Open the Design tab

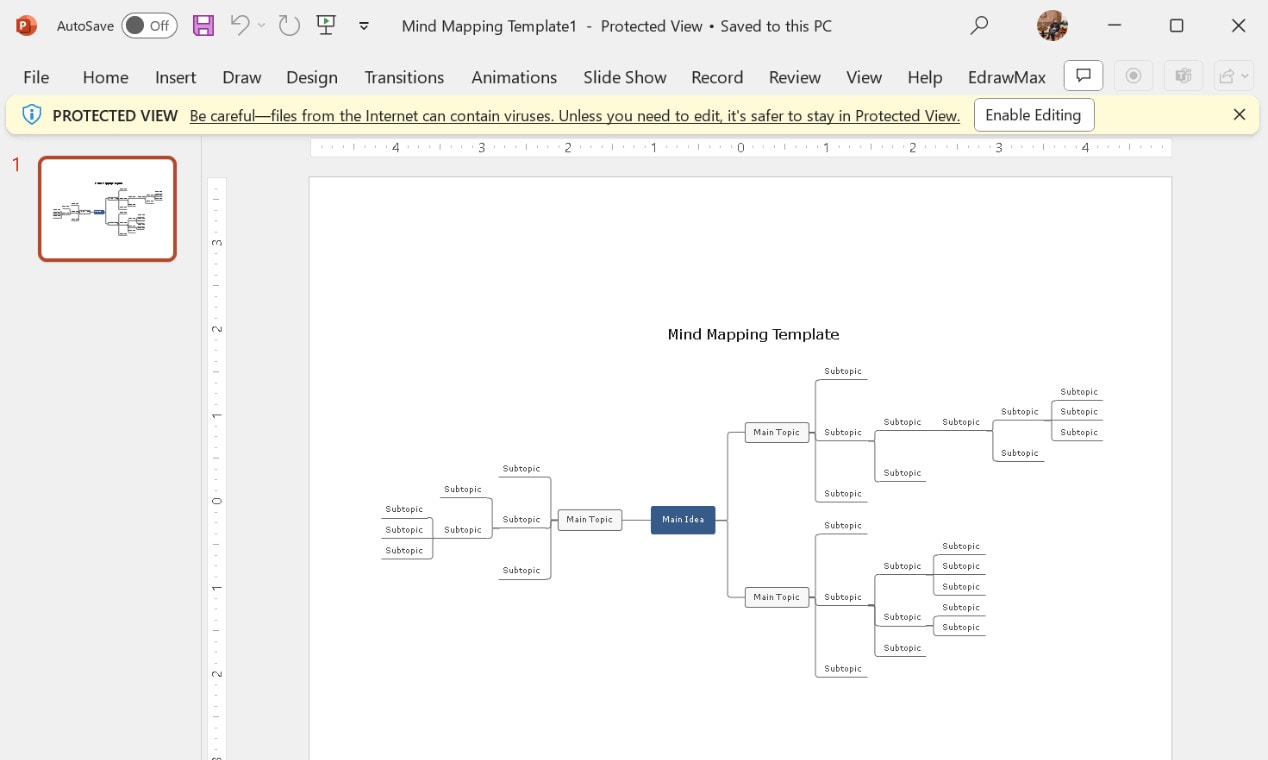pyautogui.click(x=312, y=77)
